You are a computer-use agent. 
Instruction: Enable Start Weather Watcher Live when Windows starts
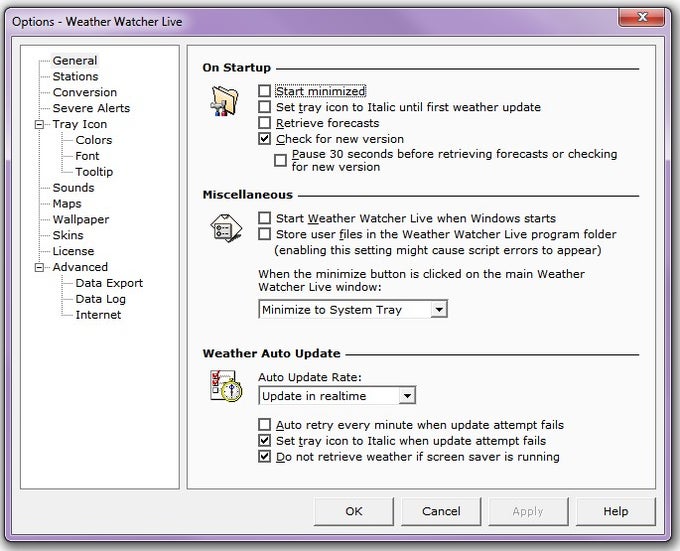click(265, 218)
